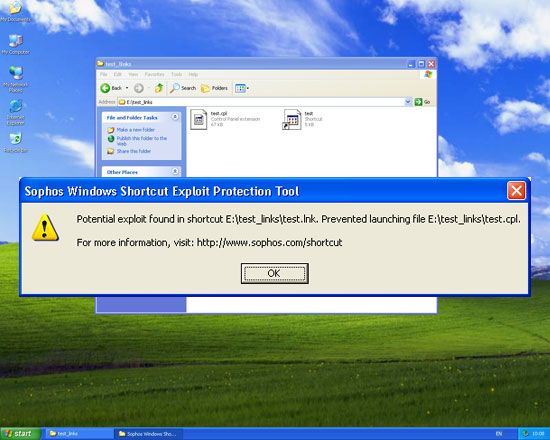Open the Tools menu
Viewport: 550px width, 440px height.
(176, 74)
